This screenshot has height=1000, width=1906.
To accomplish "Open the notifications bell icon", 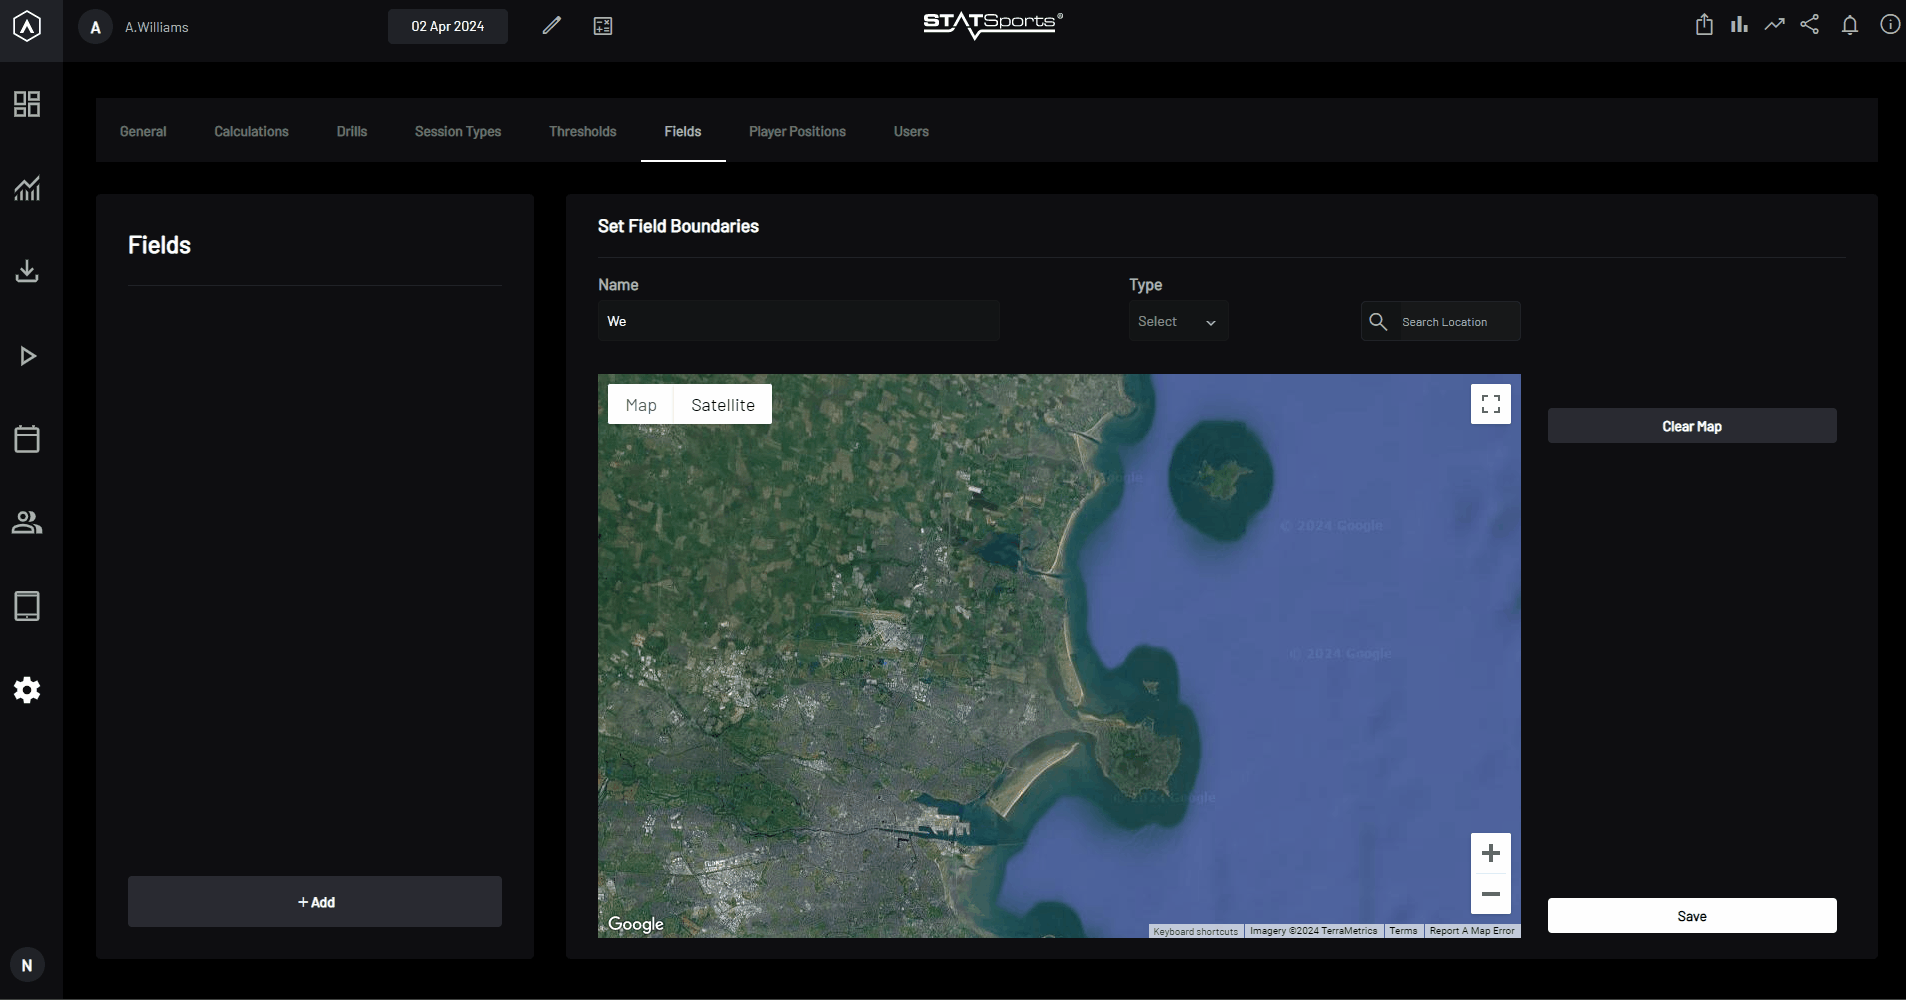I will [1850, 25].
